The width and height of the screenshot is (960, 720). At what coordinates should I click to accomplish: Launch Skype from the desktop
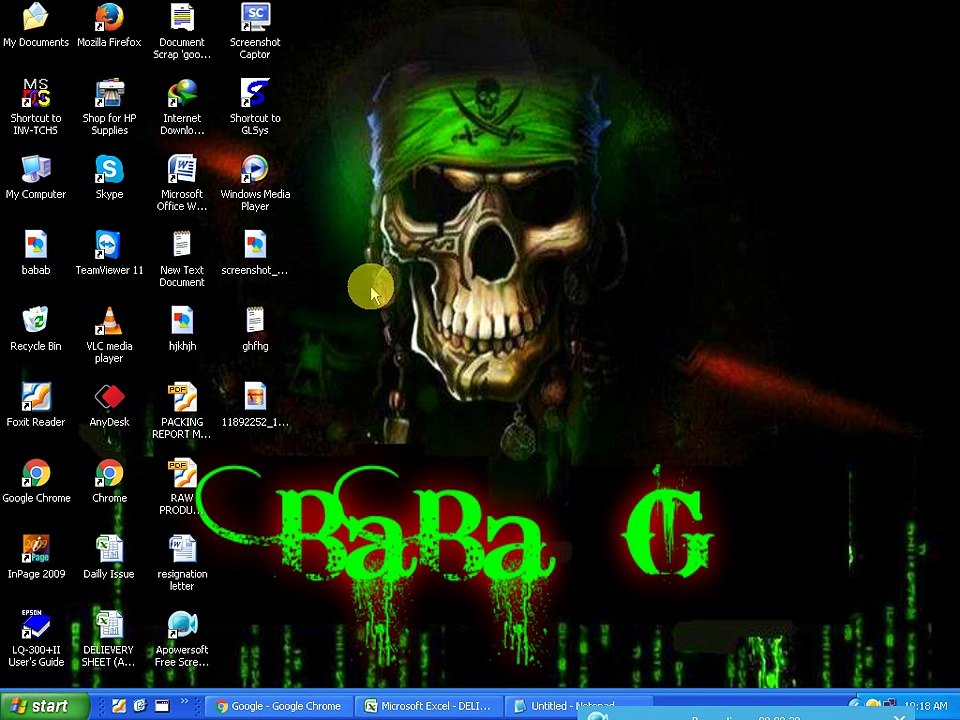[x=109, y=177]
